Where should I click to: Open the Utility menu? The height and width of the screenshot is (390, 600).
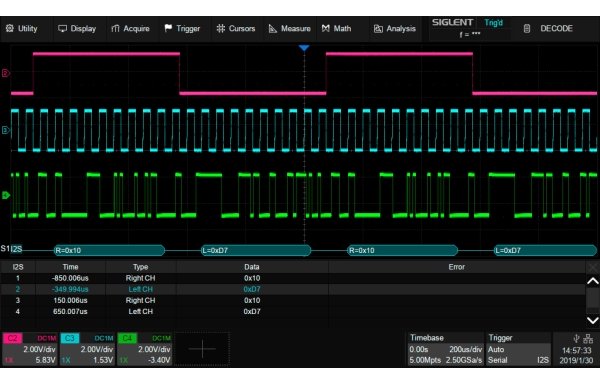pos(22,29)
